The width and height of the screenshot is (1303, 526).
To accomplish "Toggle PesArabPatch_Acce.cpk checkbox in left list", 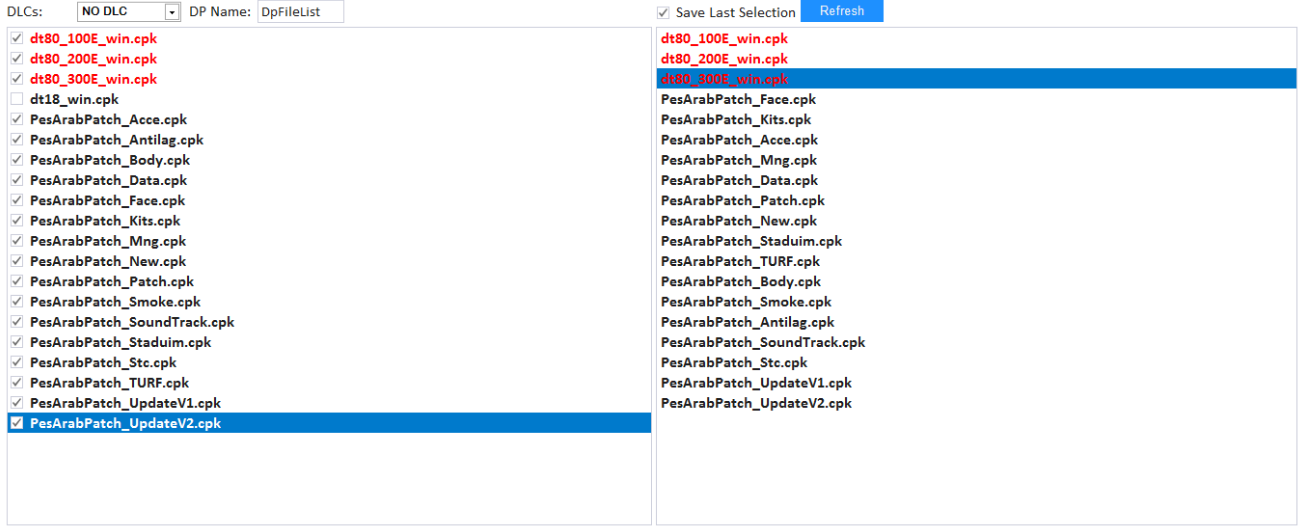I will coord(16,119).
